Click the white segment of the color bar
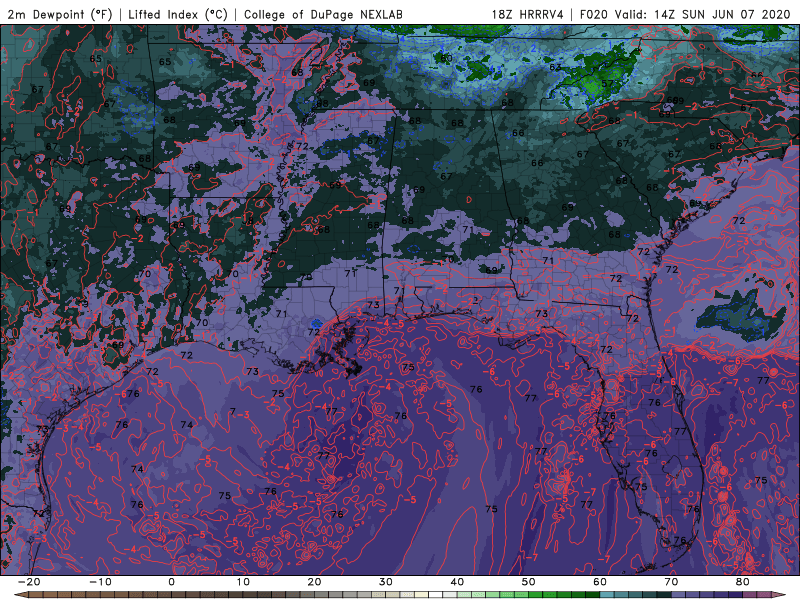This screenshot has width=800, height=600. (436, 595)
